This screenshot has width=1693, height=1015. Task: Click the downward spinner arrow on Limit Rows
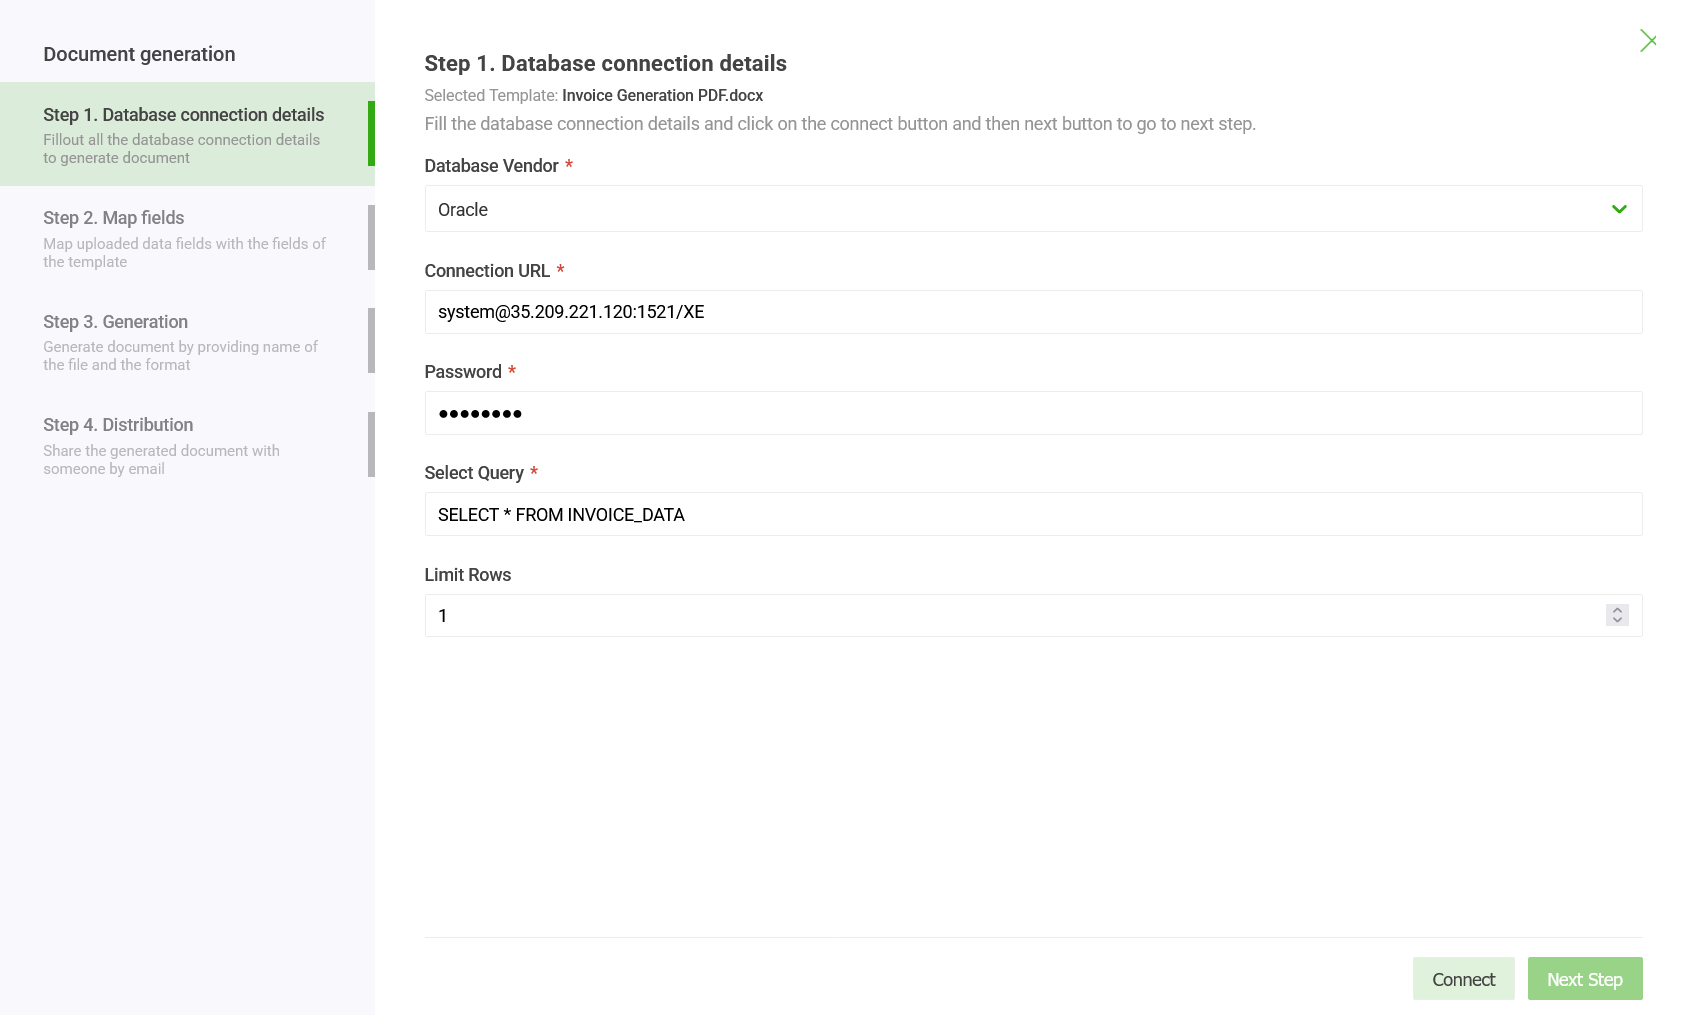1616,621
